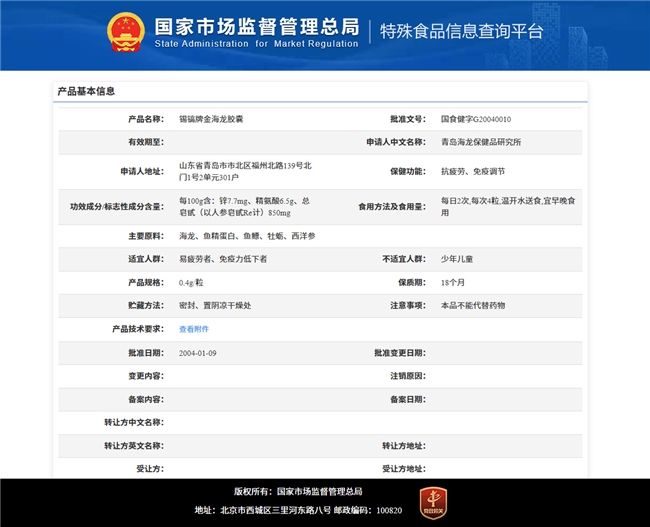The image size is (650, 527).
Task: Click the main ingredients list starting with 海龙
Action: 247,236
